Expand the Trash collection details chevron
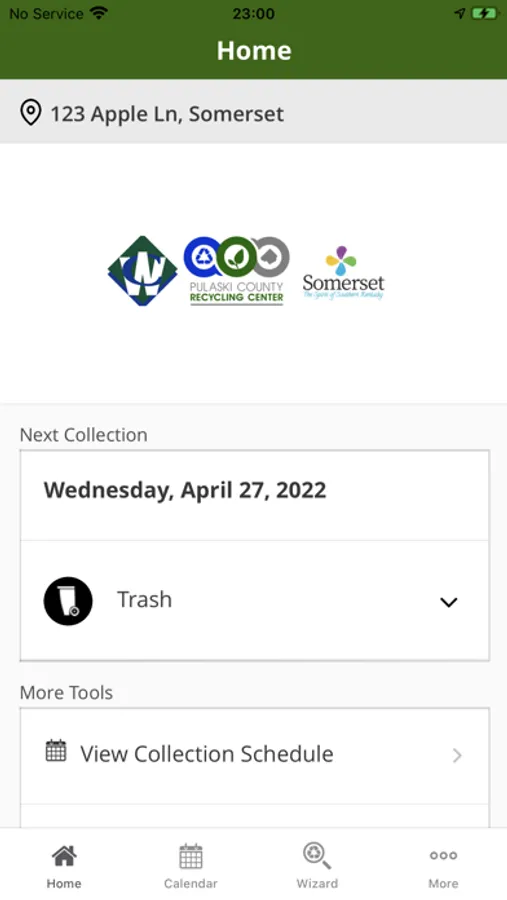The height and width of the screenshot is (900, 507). [x=448, y=602]
